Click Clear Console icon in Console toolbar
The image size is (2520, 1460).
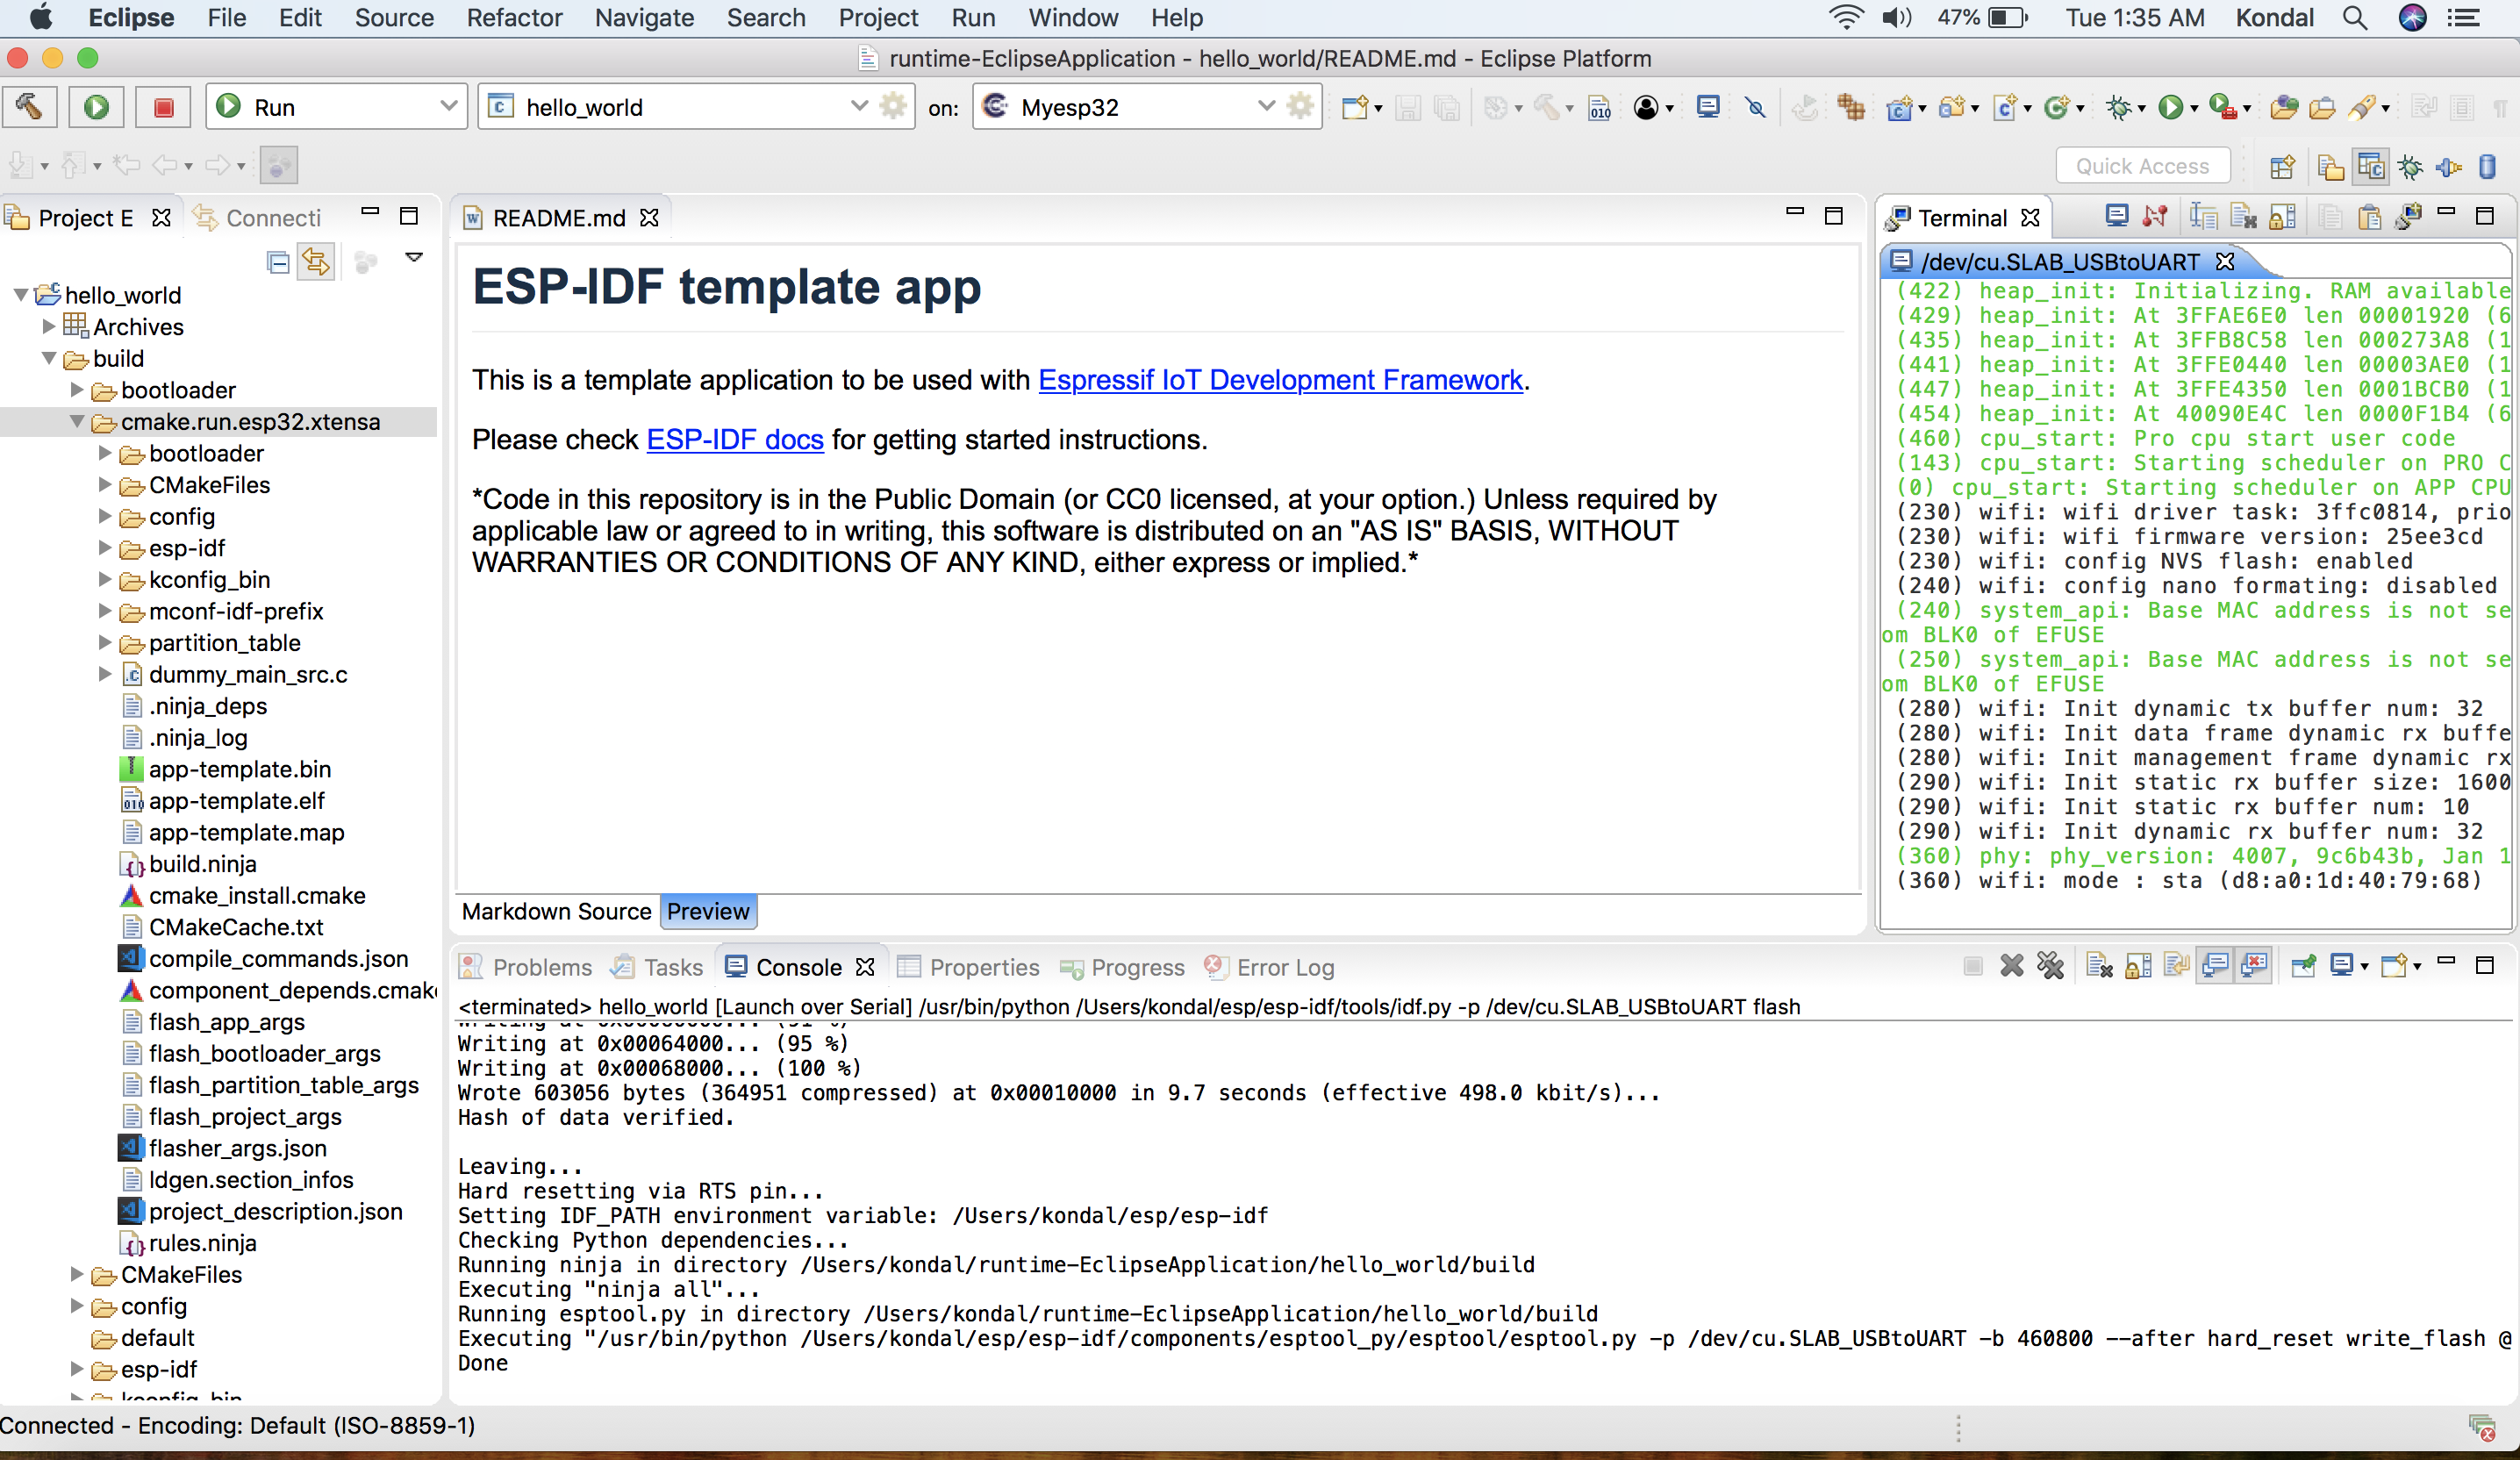tap(2099, 966)
